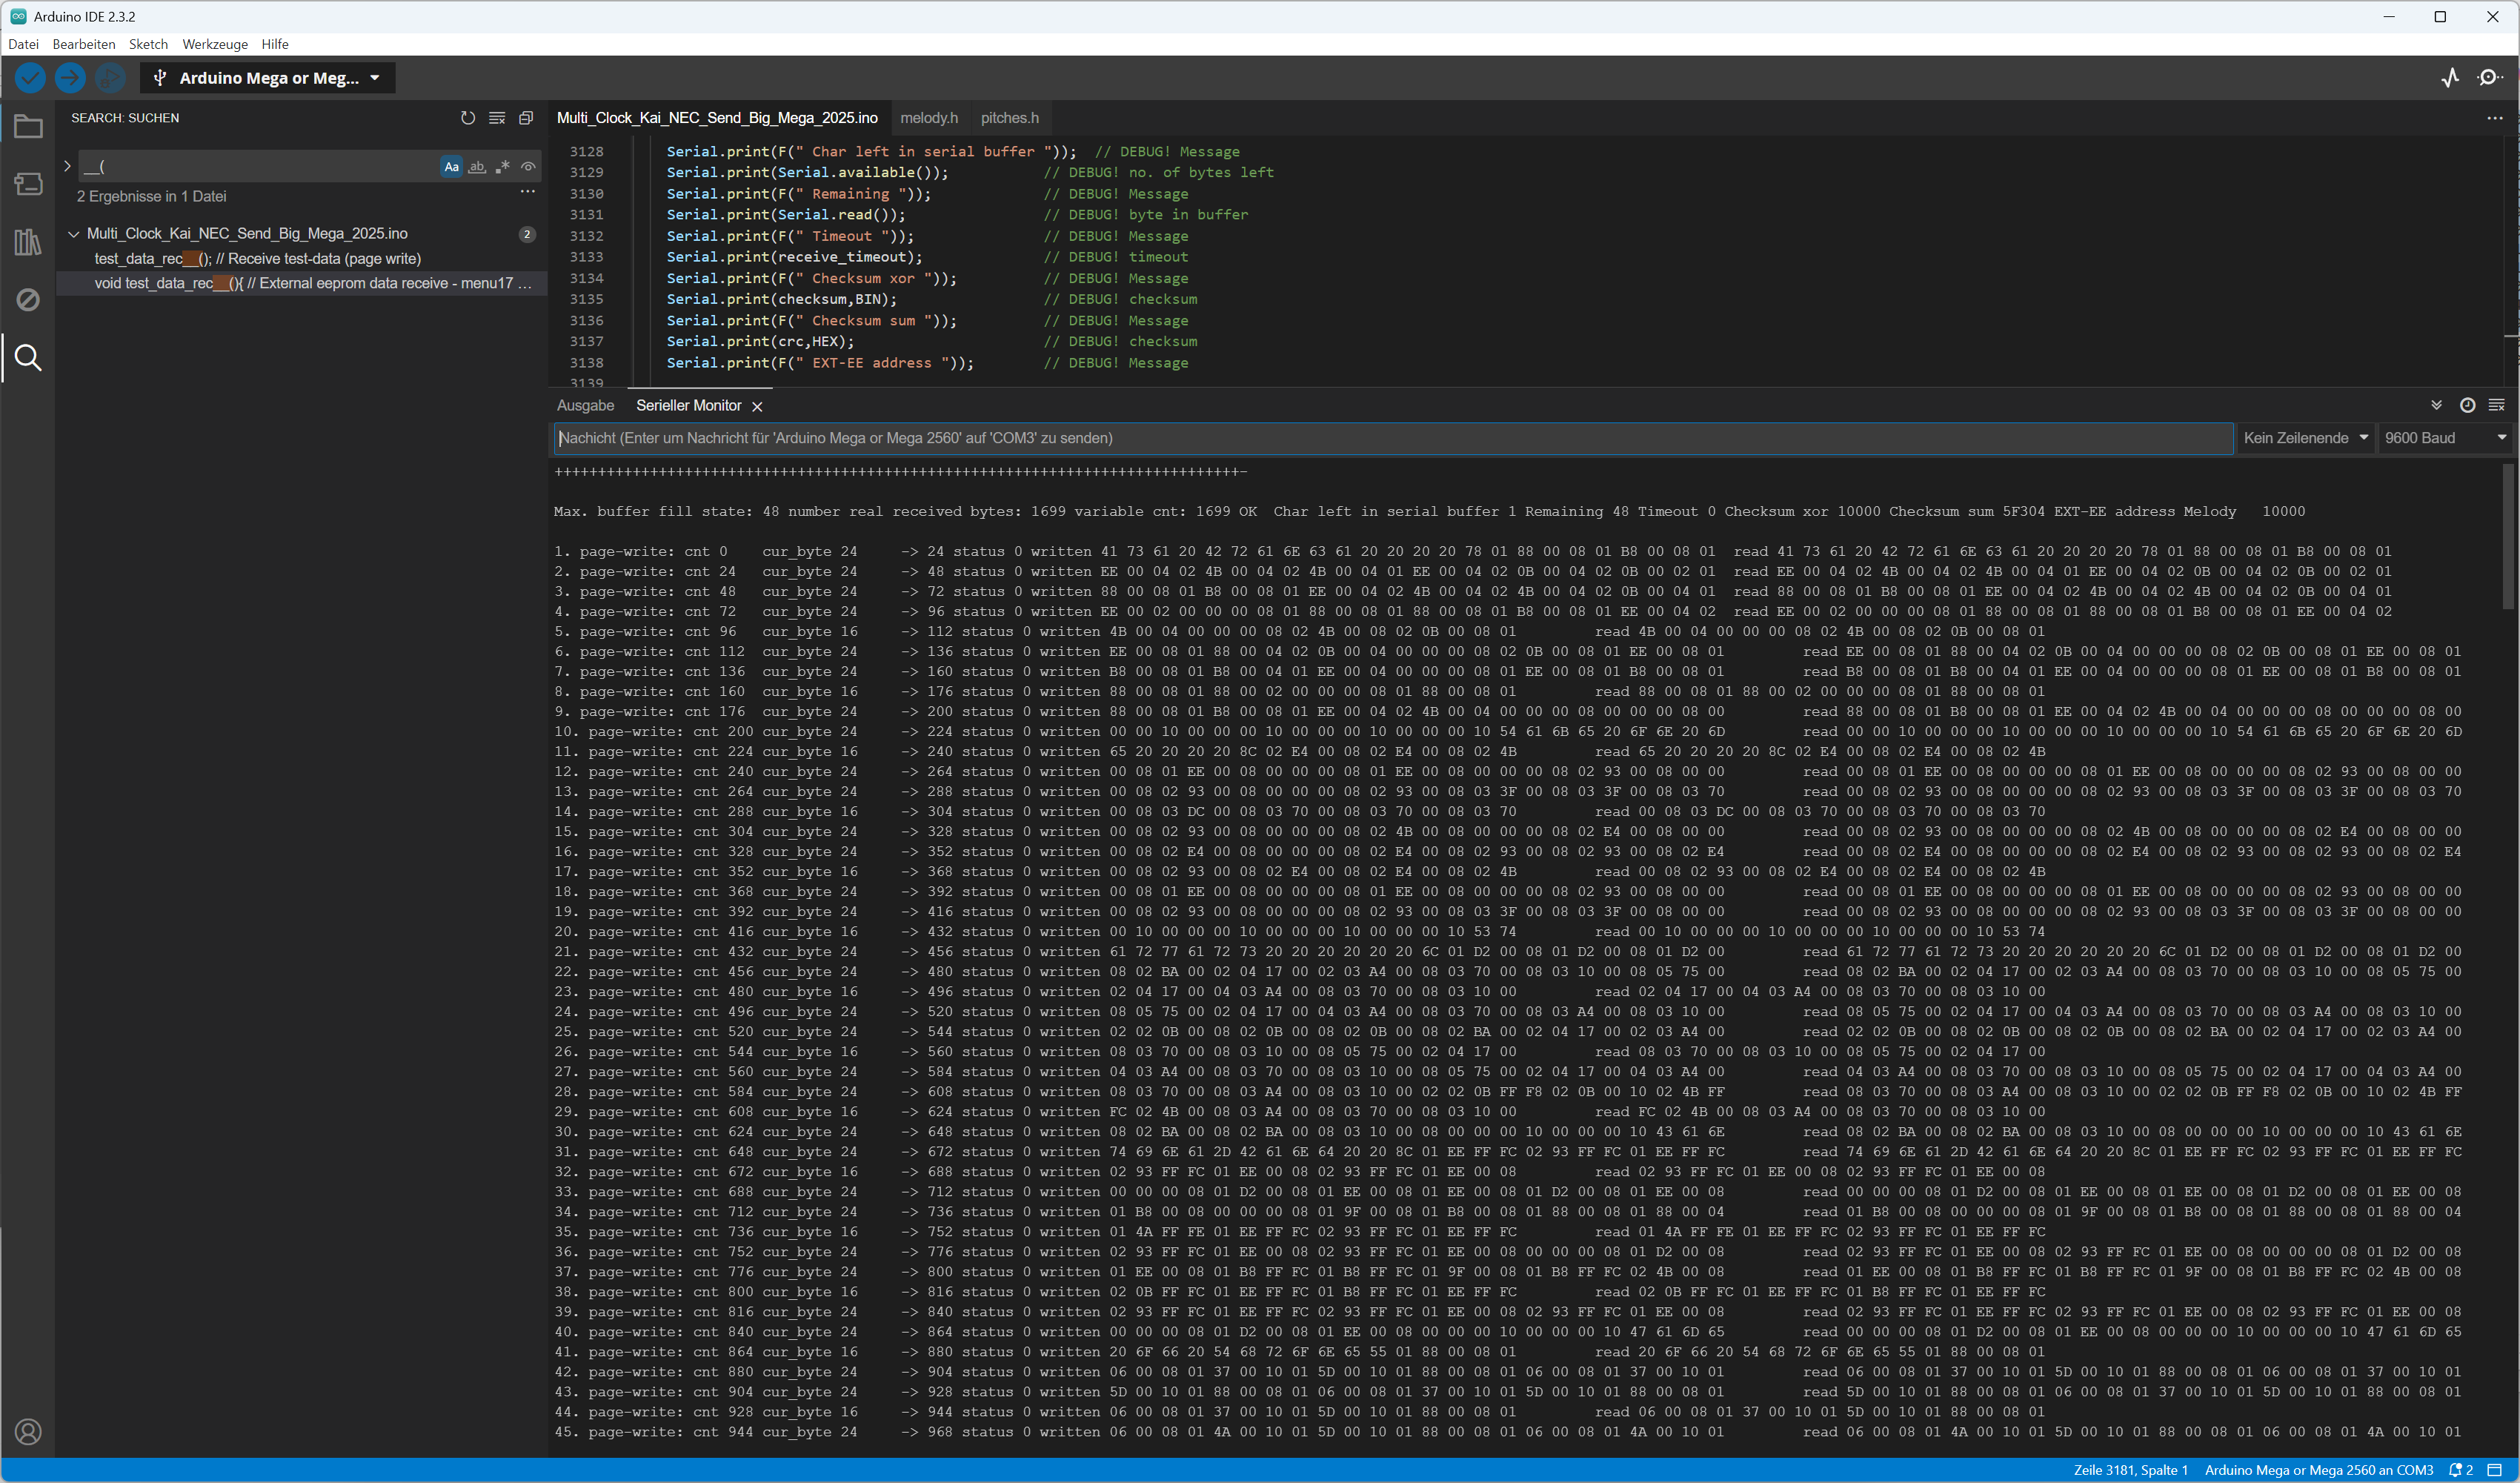Switch to the Ausgabe output tab
The width and height of the screenshot is (2520, 1483).
pos(586,405)
